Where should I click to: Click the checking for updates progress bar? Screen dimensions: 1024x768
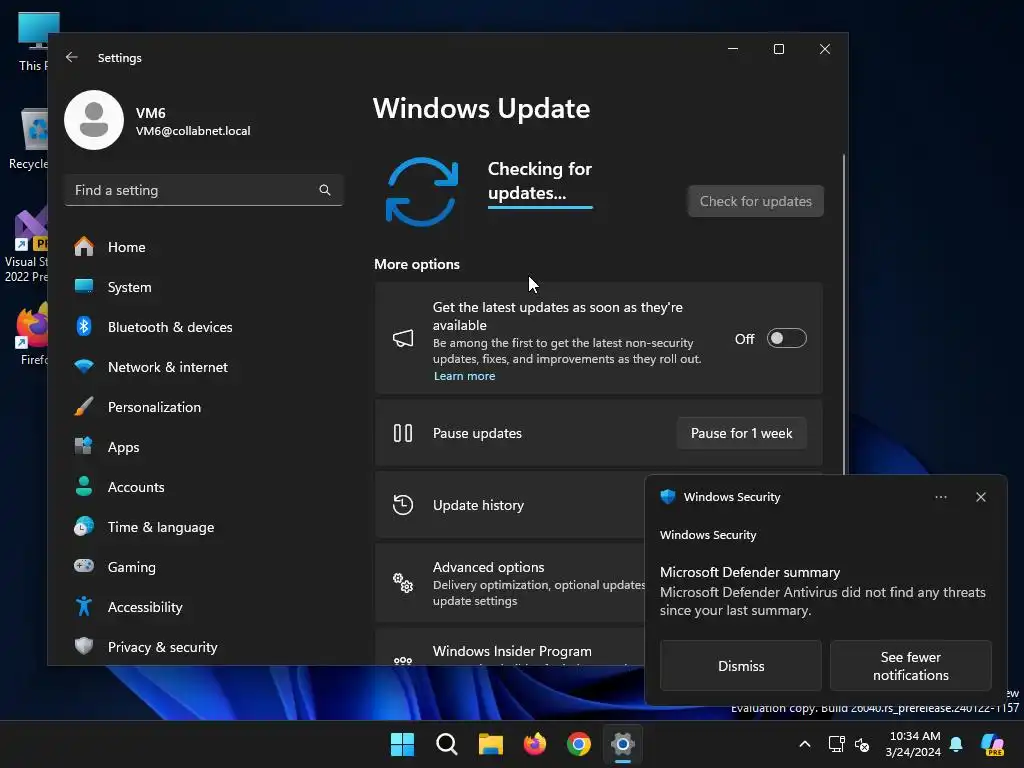click(540, 207)
